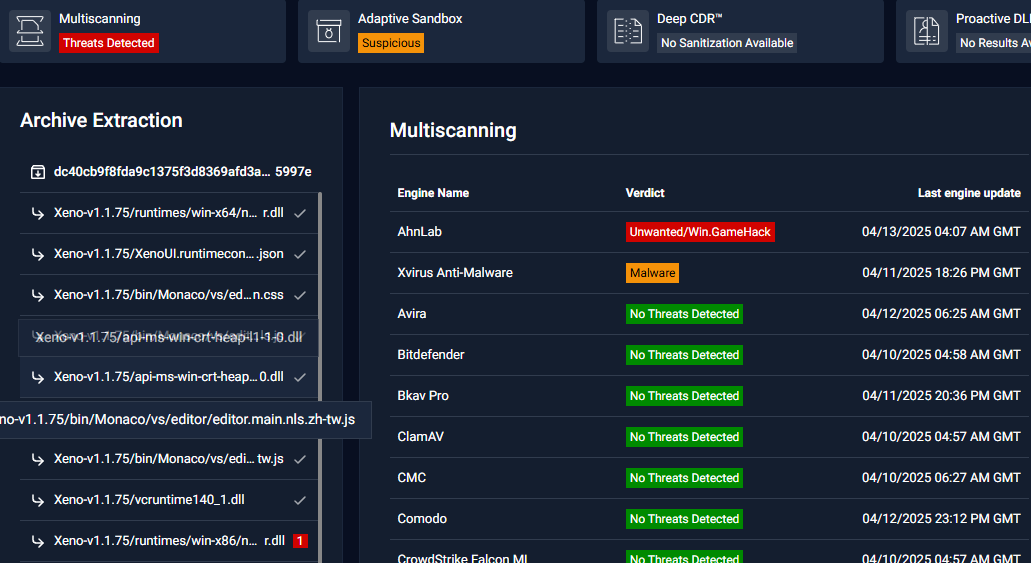
Task: Click checkmark on win-x64 r.dll row
Action: pos(300,213)
